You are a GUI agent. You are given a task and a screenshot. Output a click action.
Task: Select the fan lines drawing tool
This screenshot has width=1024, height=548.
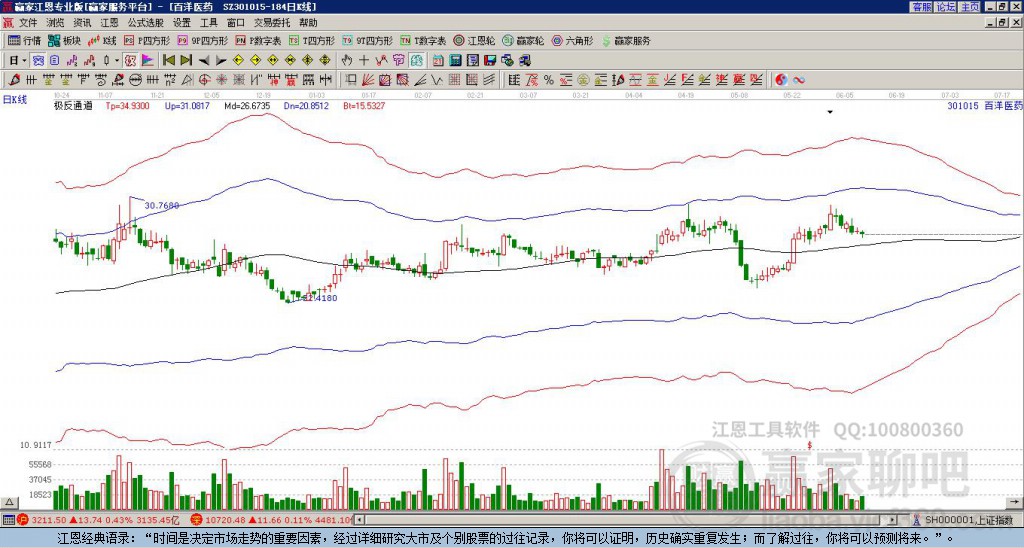click(368, 80)
